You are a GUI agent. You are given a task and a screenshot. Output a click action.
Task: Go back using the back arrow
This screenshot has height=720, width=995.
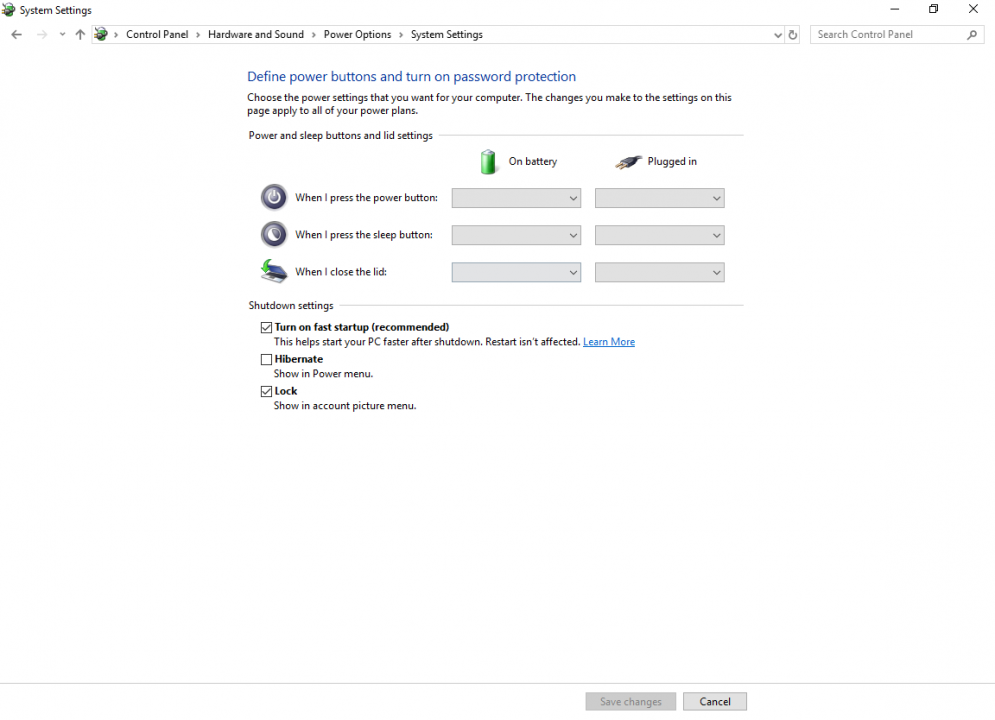tap(16, 35)
